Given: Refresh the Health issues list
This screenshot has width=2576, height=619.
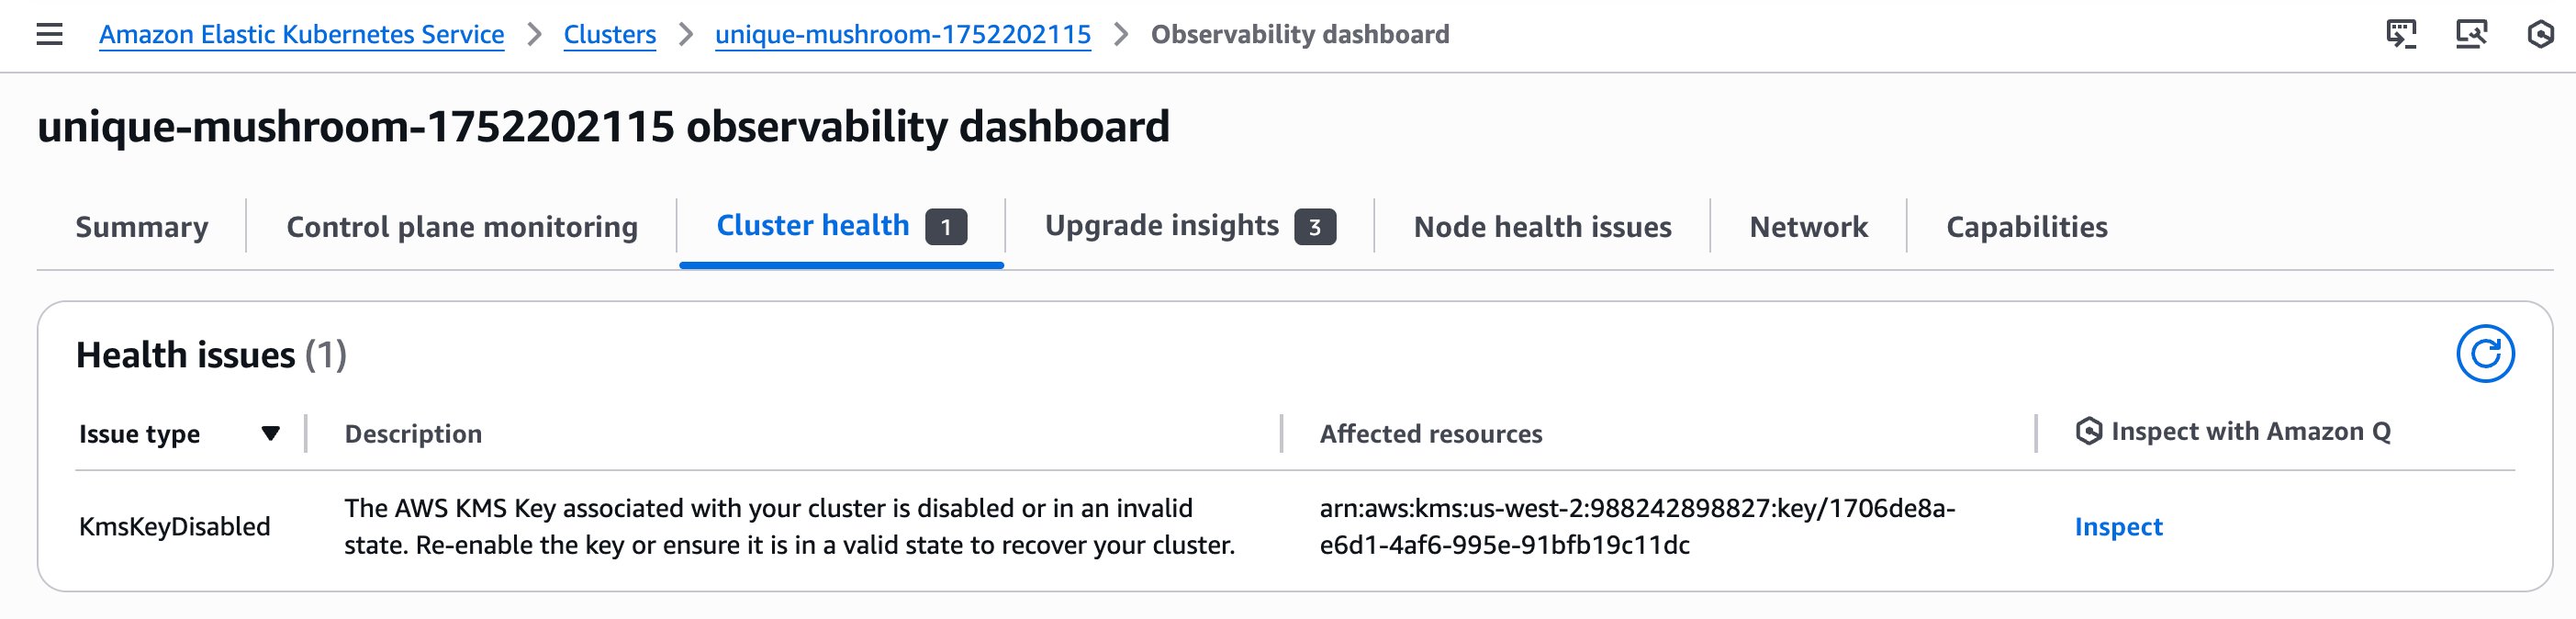Looking at the screenshot, I should 2489,352.
